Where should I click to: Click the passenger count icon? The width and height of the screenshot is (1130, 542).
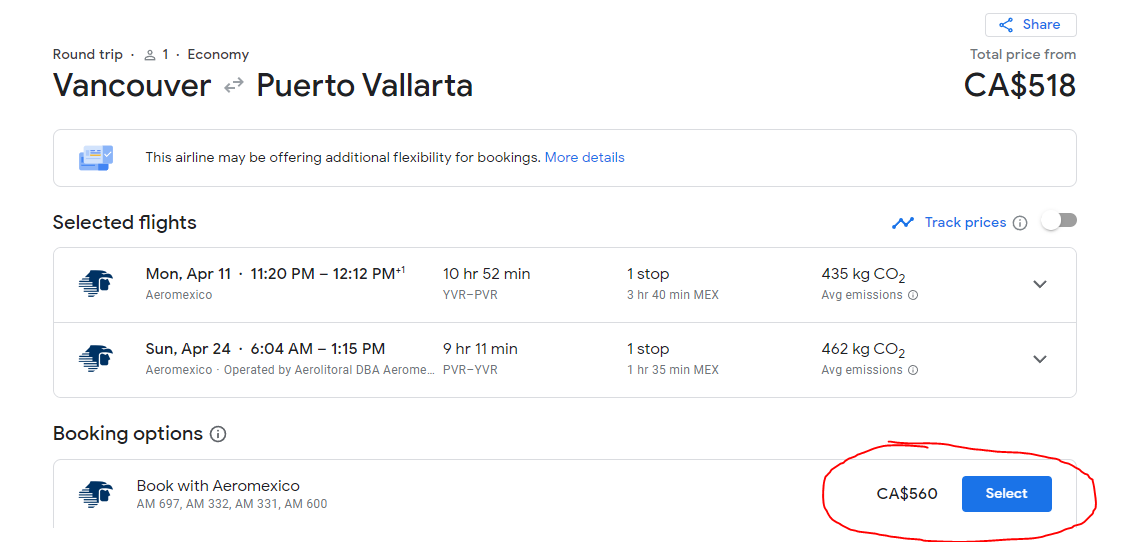point(150,55)
